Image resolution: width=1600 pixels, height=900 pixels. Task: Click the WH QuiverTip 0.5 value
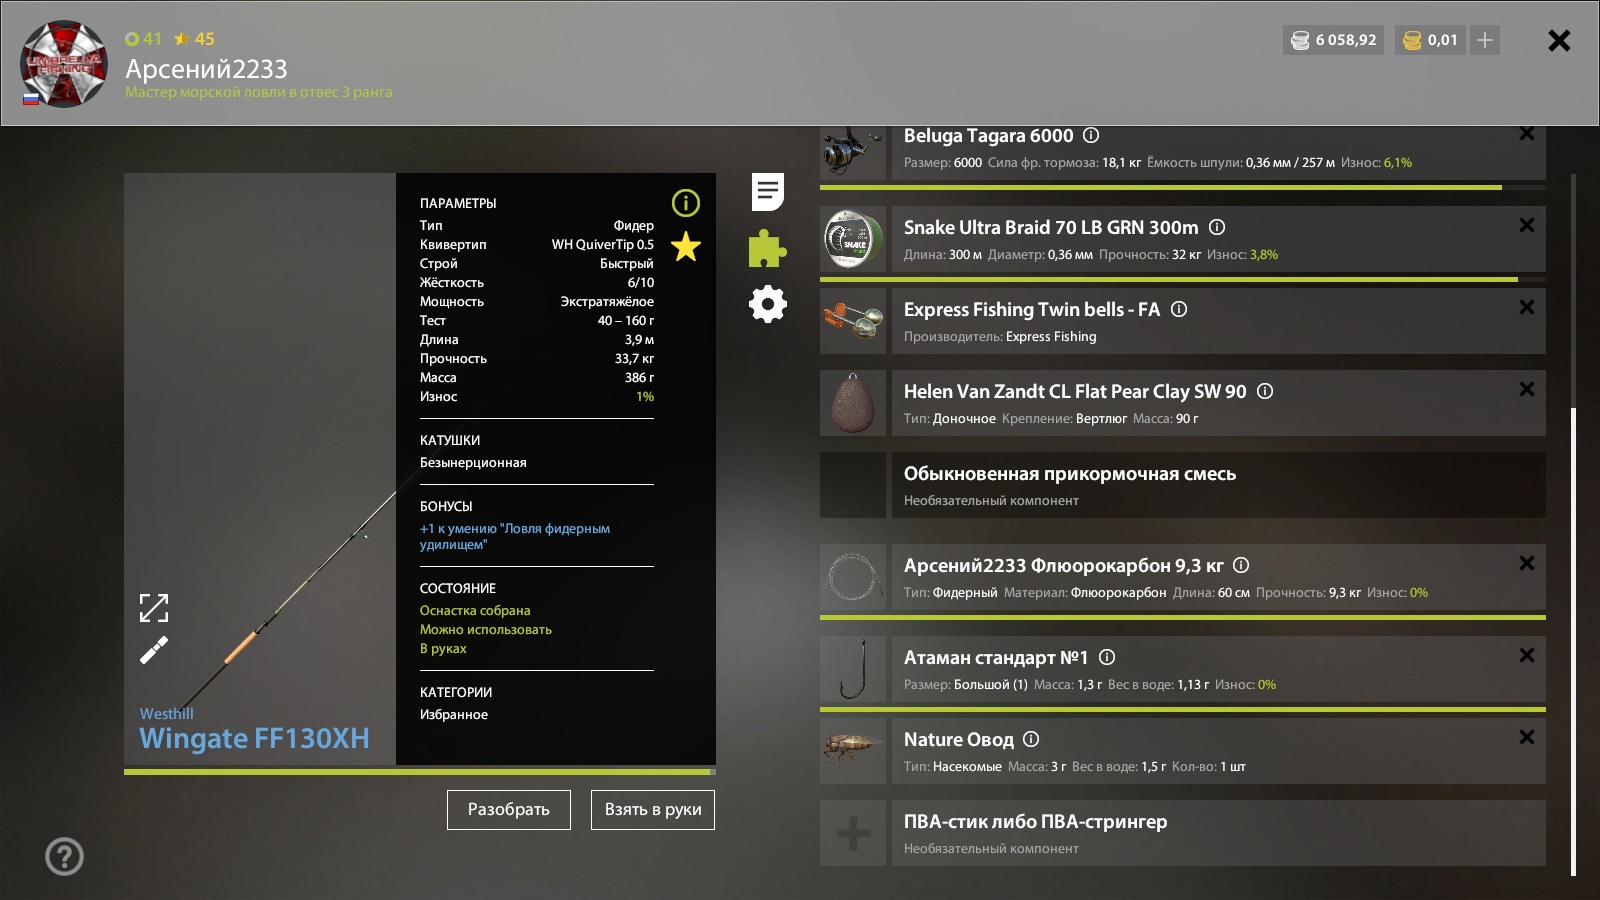coord(603,245)
